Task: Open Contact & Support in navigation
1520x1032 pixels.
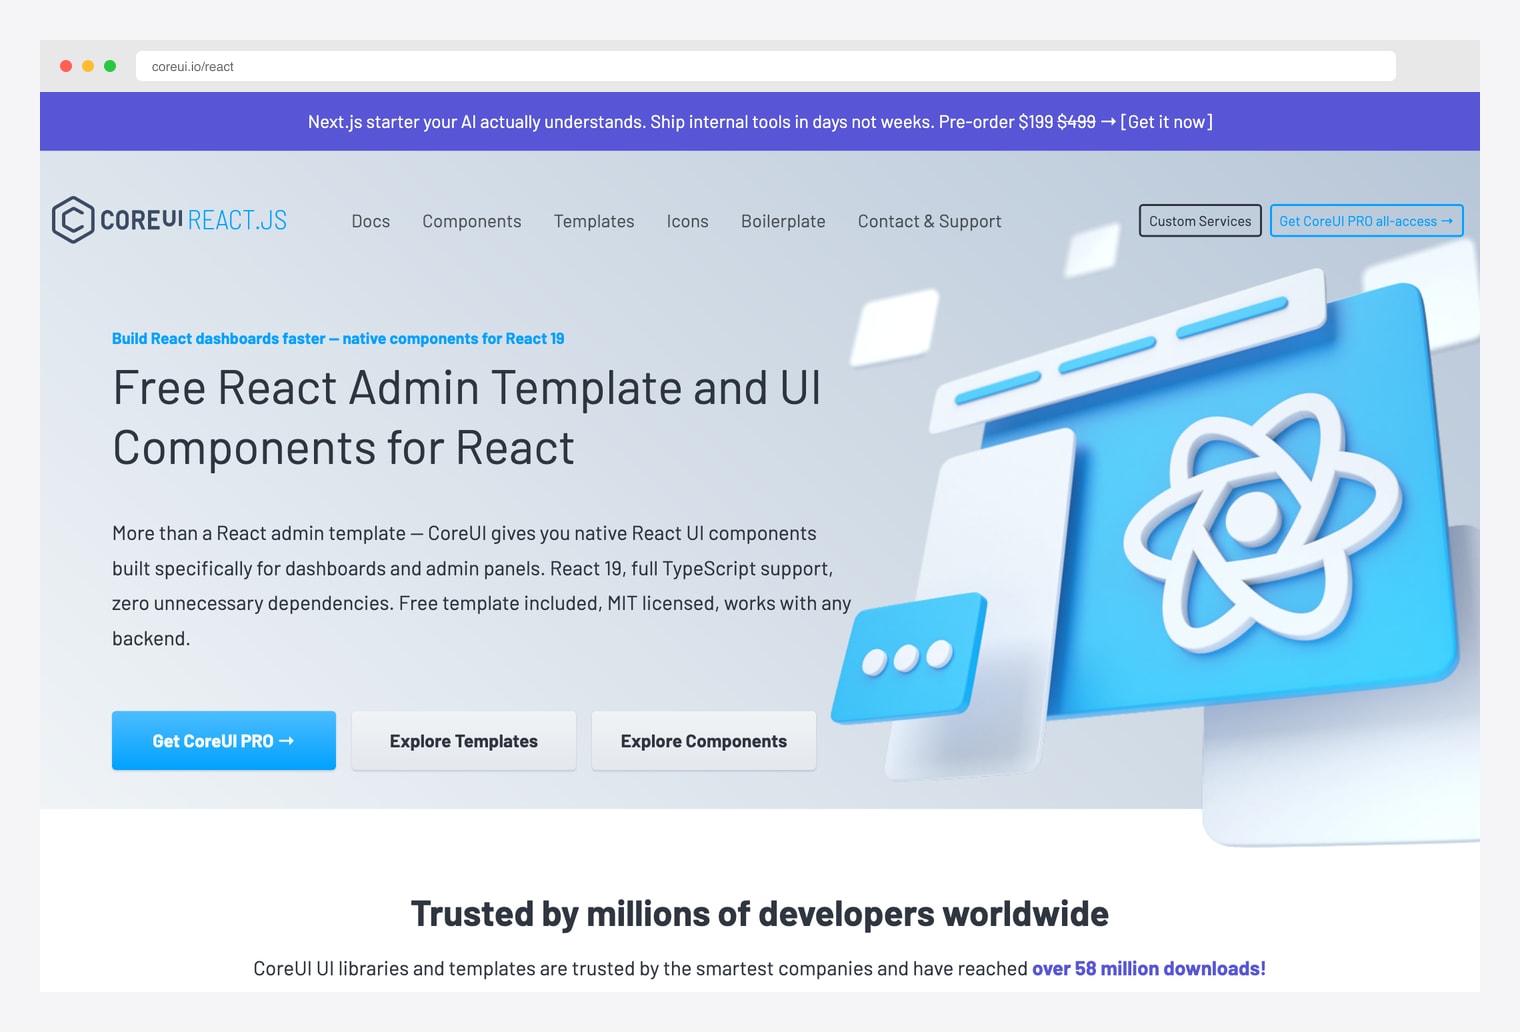Action: tap(930, 221)
